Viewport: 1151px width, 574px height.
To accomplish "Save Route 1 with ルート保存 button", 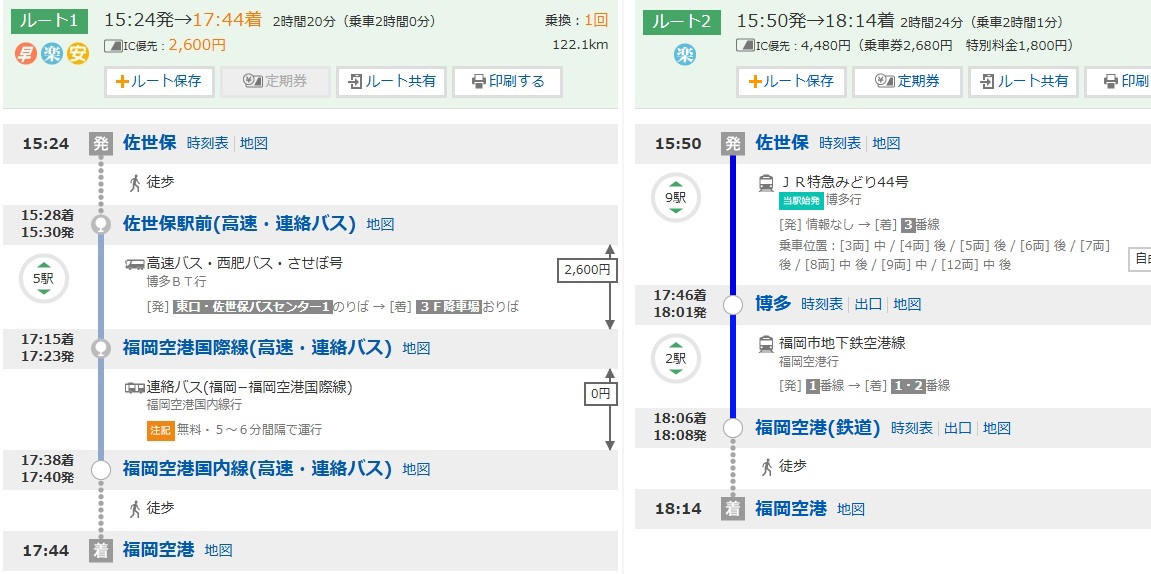I will 160,82.
